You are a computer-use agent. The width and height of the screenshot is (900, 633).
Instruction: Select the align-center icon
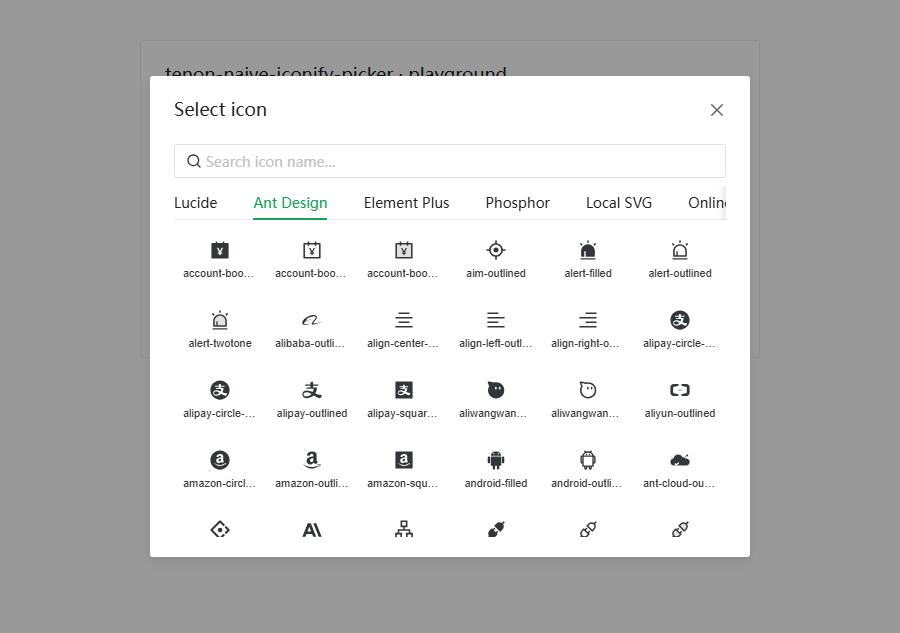pyautogui.click(x=404, y=320)
